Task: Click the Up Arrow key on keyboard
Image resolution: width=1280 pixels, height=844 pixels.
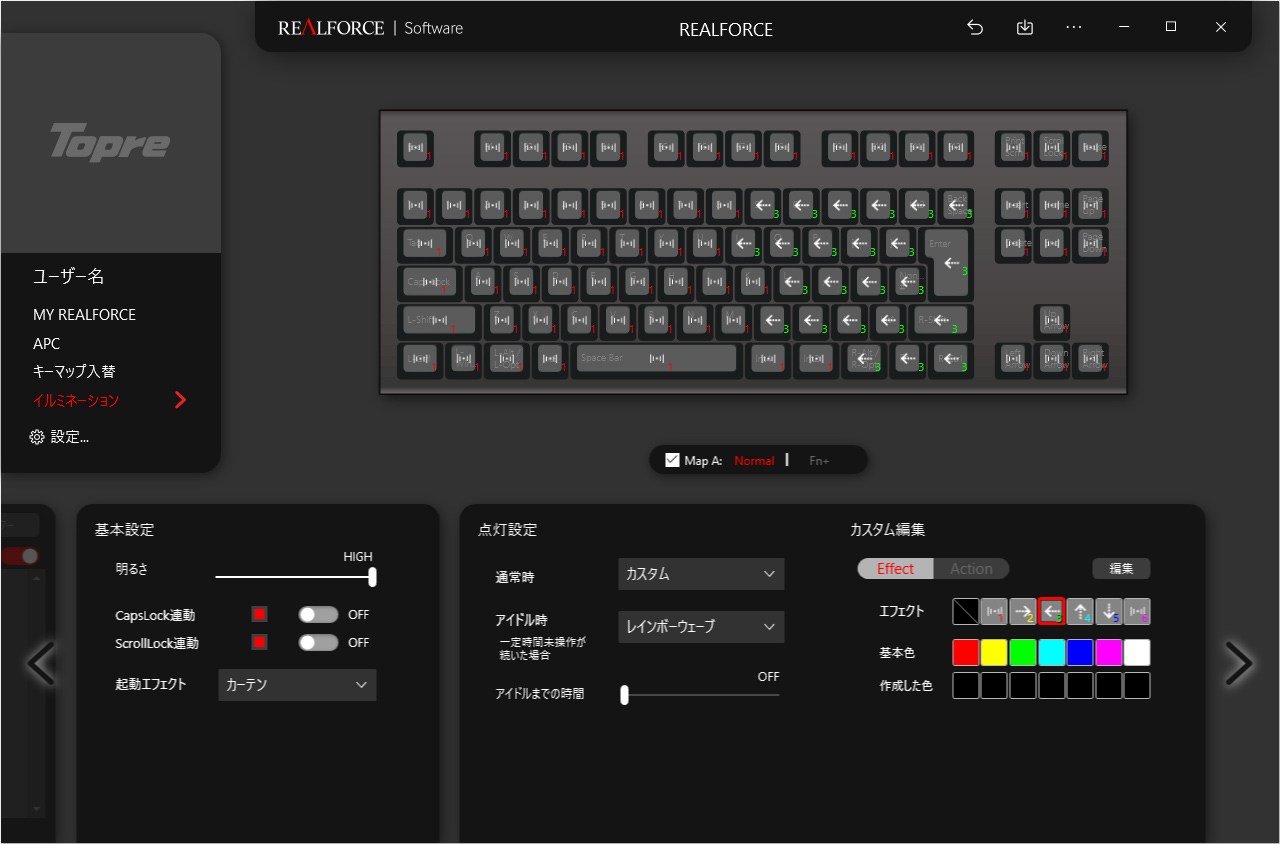Action: click(x=1051, y=321)
